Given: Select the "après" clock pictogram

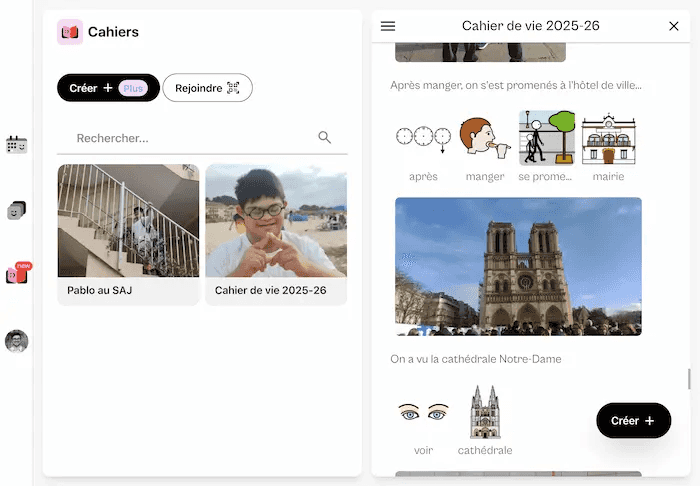Looking at the screenshot, I should (423, 138).
